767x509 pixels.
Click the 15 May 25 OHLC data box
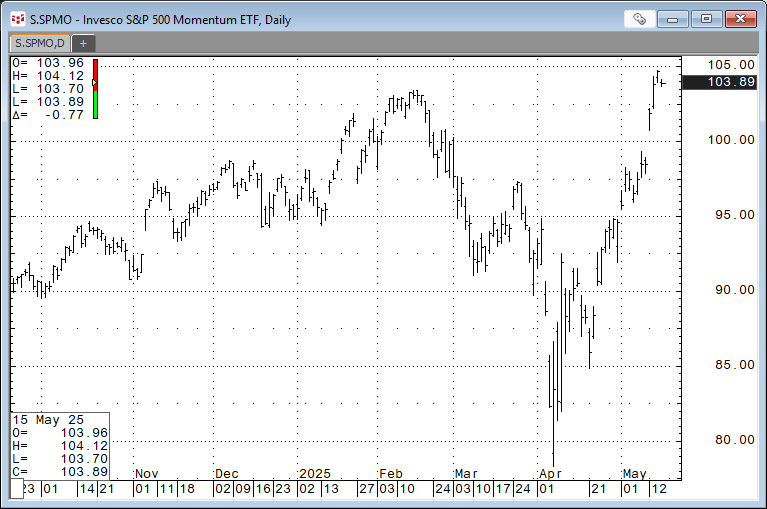(59, 443)
